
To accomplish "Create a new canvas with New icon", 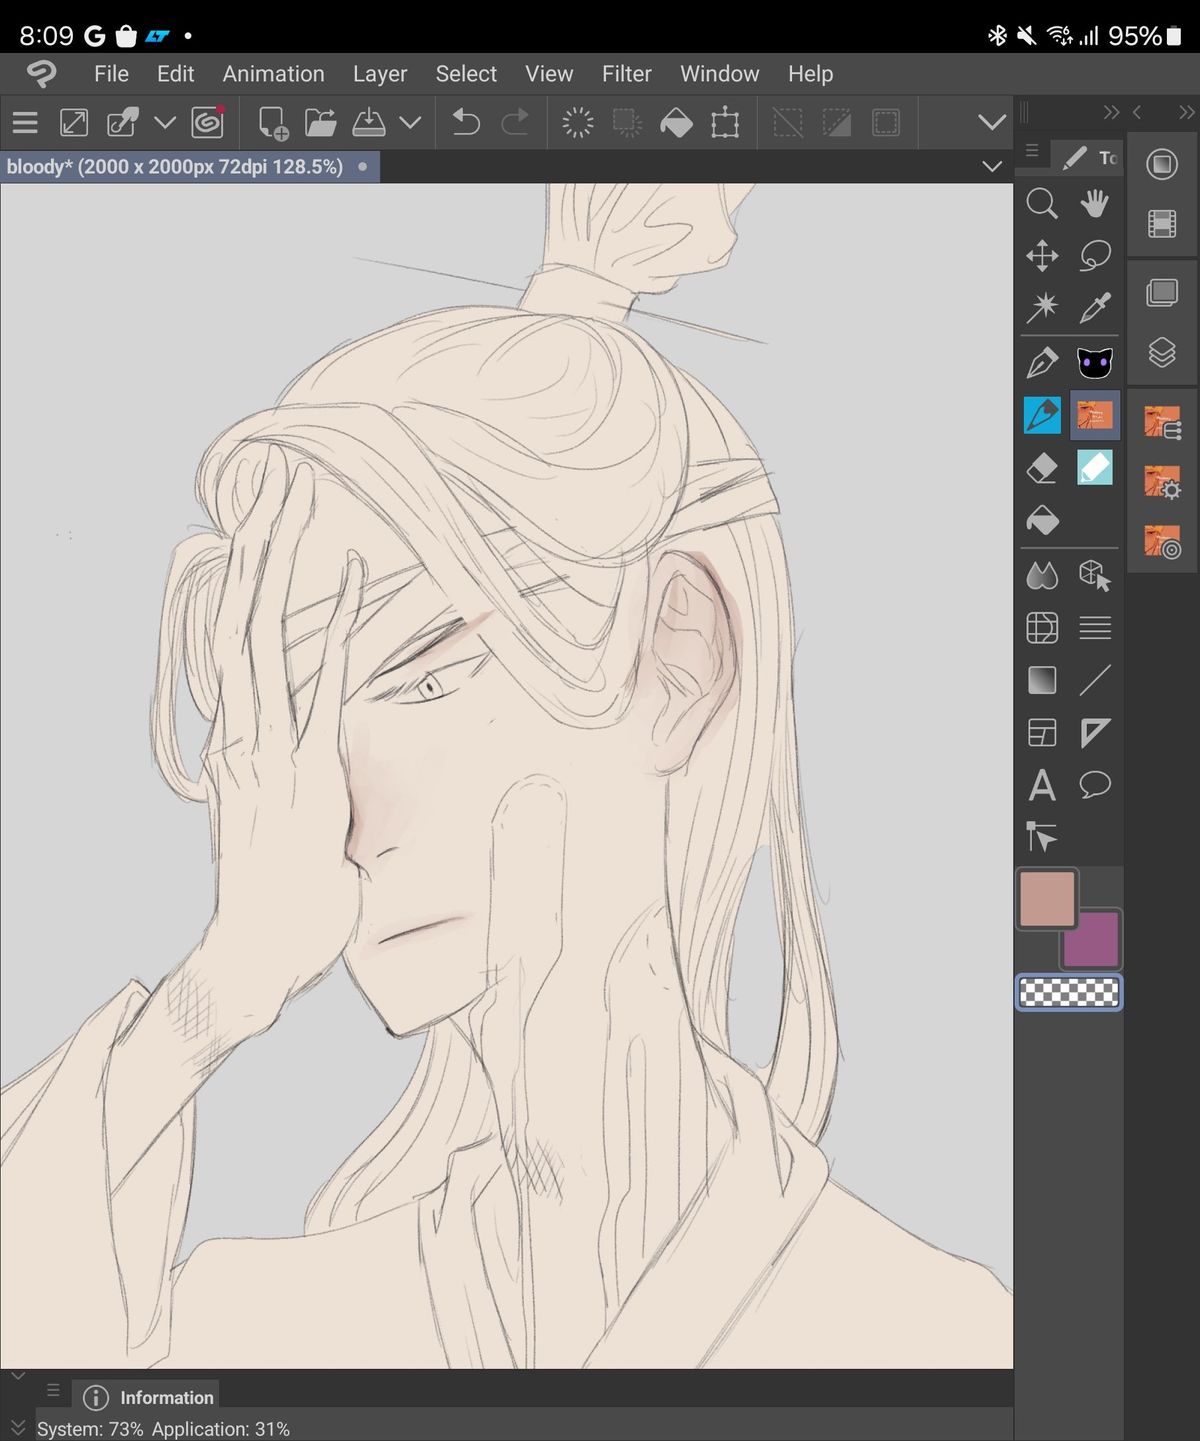I will (273, 123).
